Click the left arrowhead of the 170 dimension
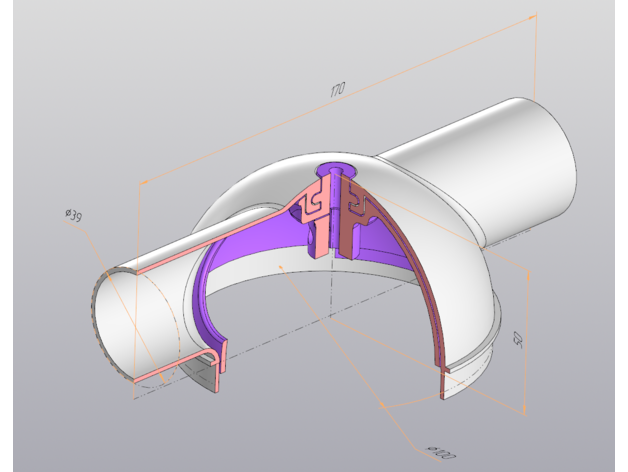Screen dimensions: 628x472 pyautogui.click(x=143, y=182)
